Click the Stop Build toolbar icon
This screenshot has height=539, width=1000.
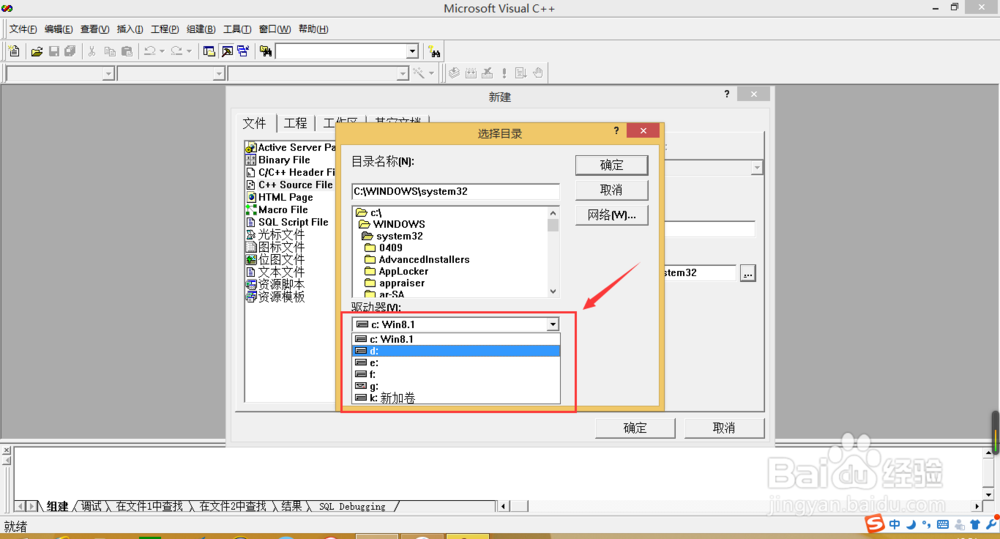pos(487,73)
